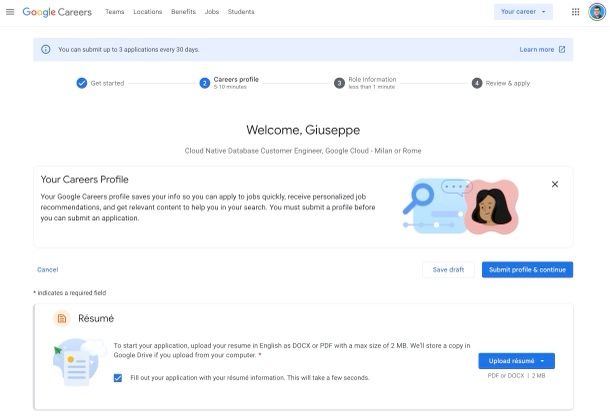Open the Upload résumé dropdown button
This screenshot has width=610, height=417.
pos(516,361)
